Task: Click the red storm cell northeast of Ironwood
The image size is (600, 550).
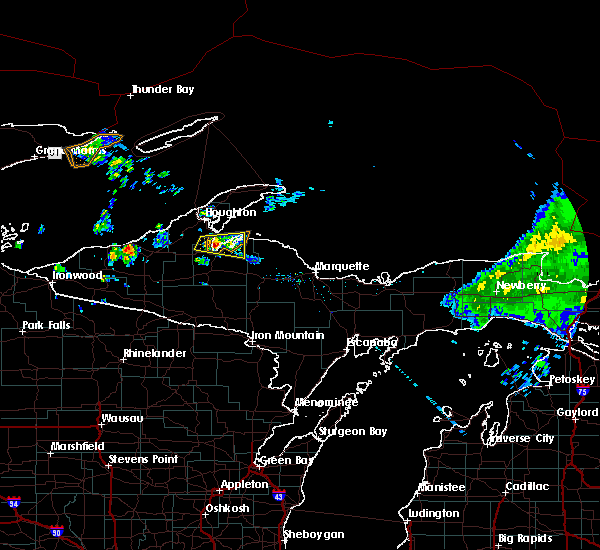Action: point(129,252)
